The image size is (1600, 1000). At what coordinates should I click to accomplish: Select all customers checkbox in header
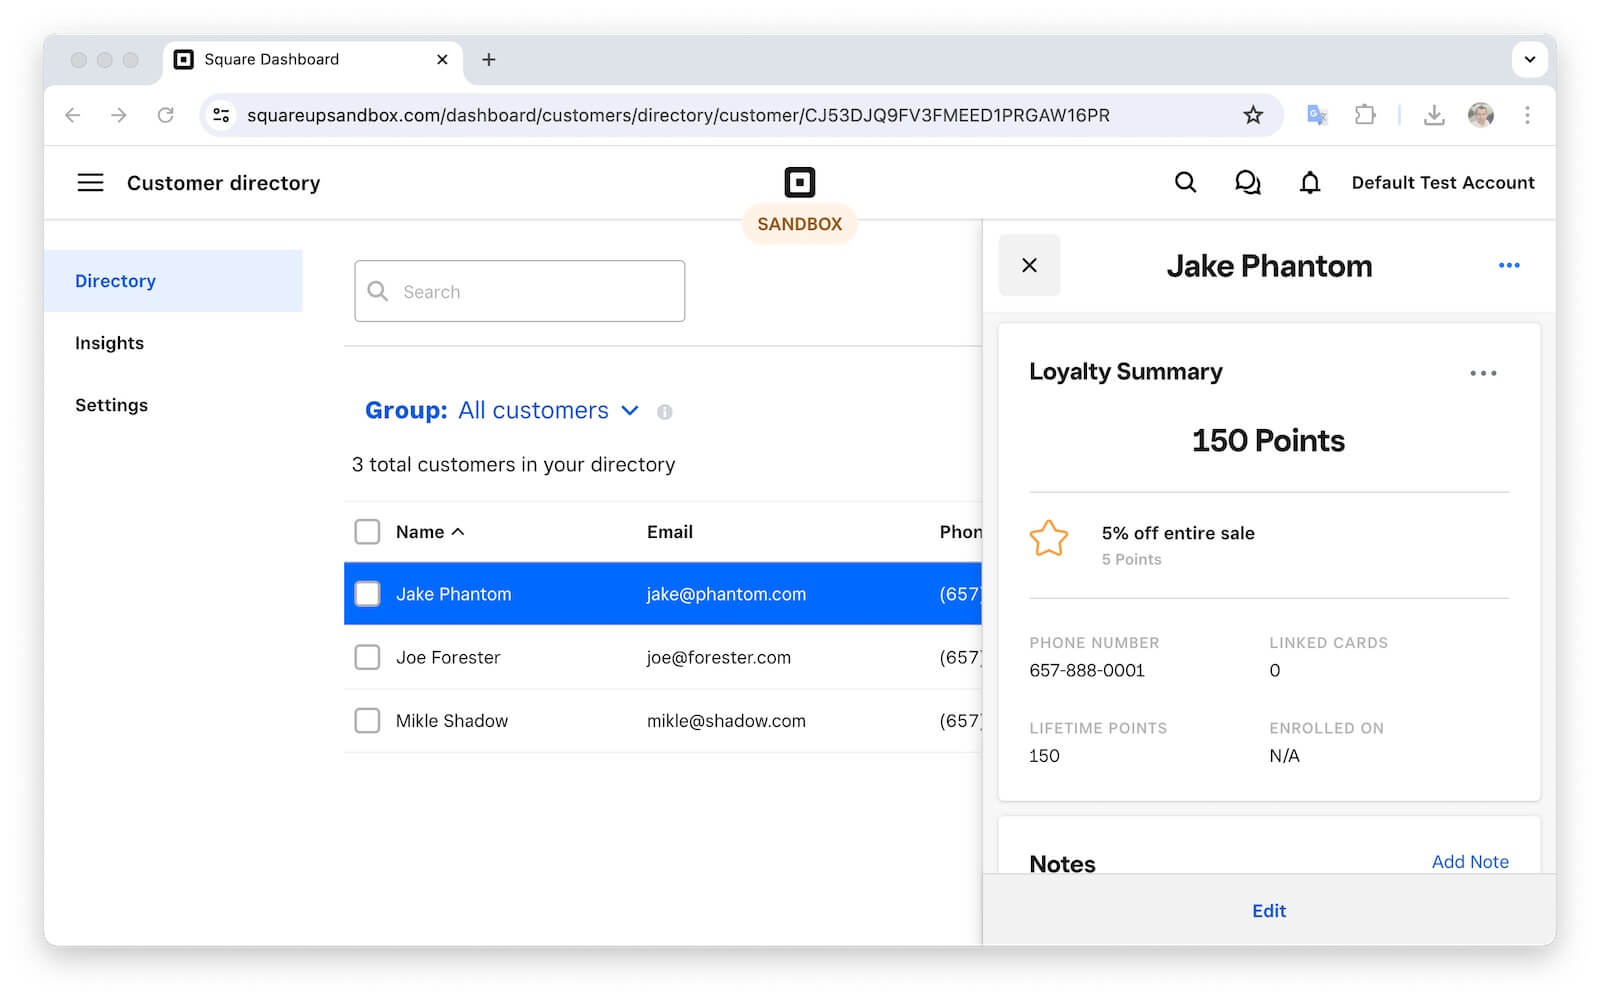[367, 532]
